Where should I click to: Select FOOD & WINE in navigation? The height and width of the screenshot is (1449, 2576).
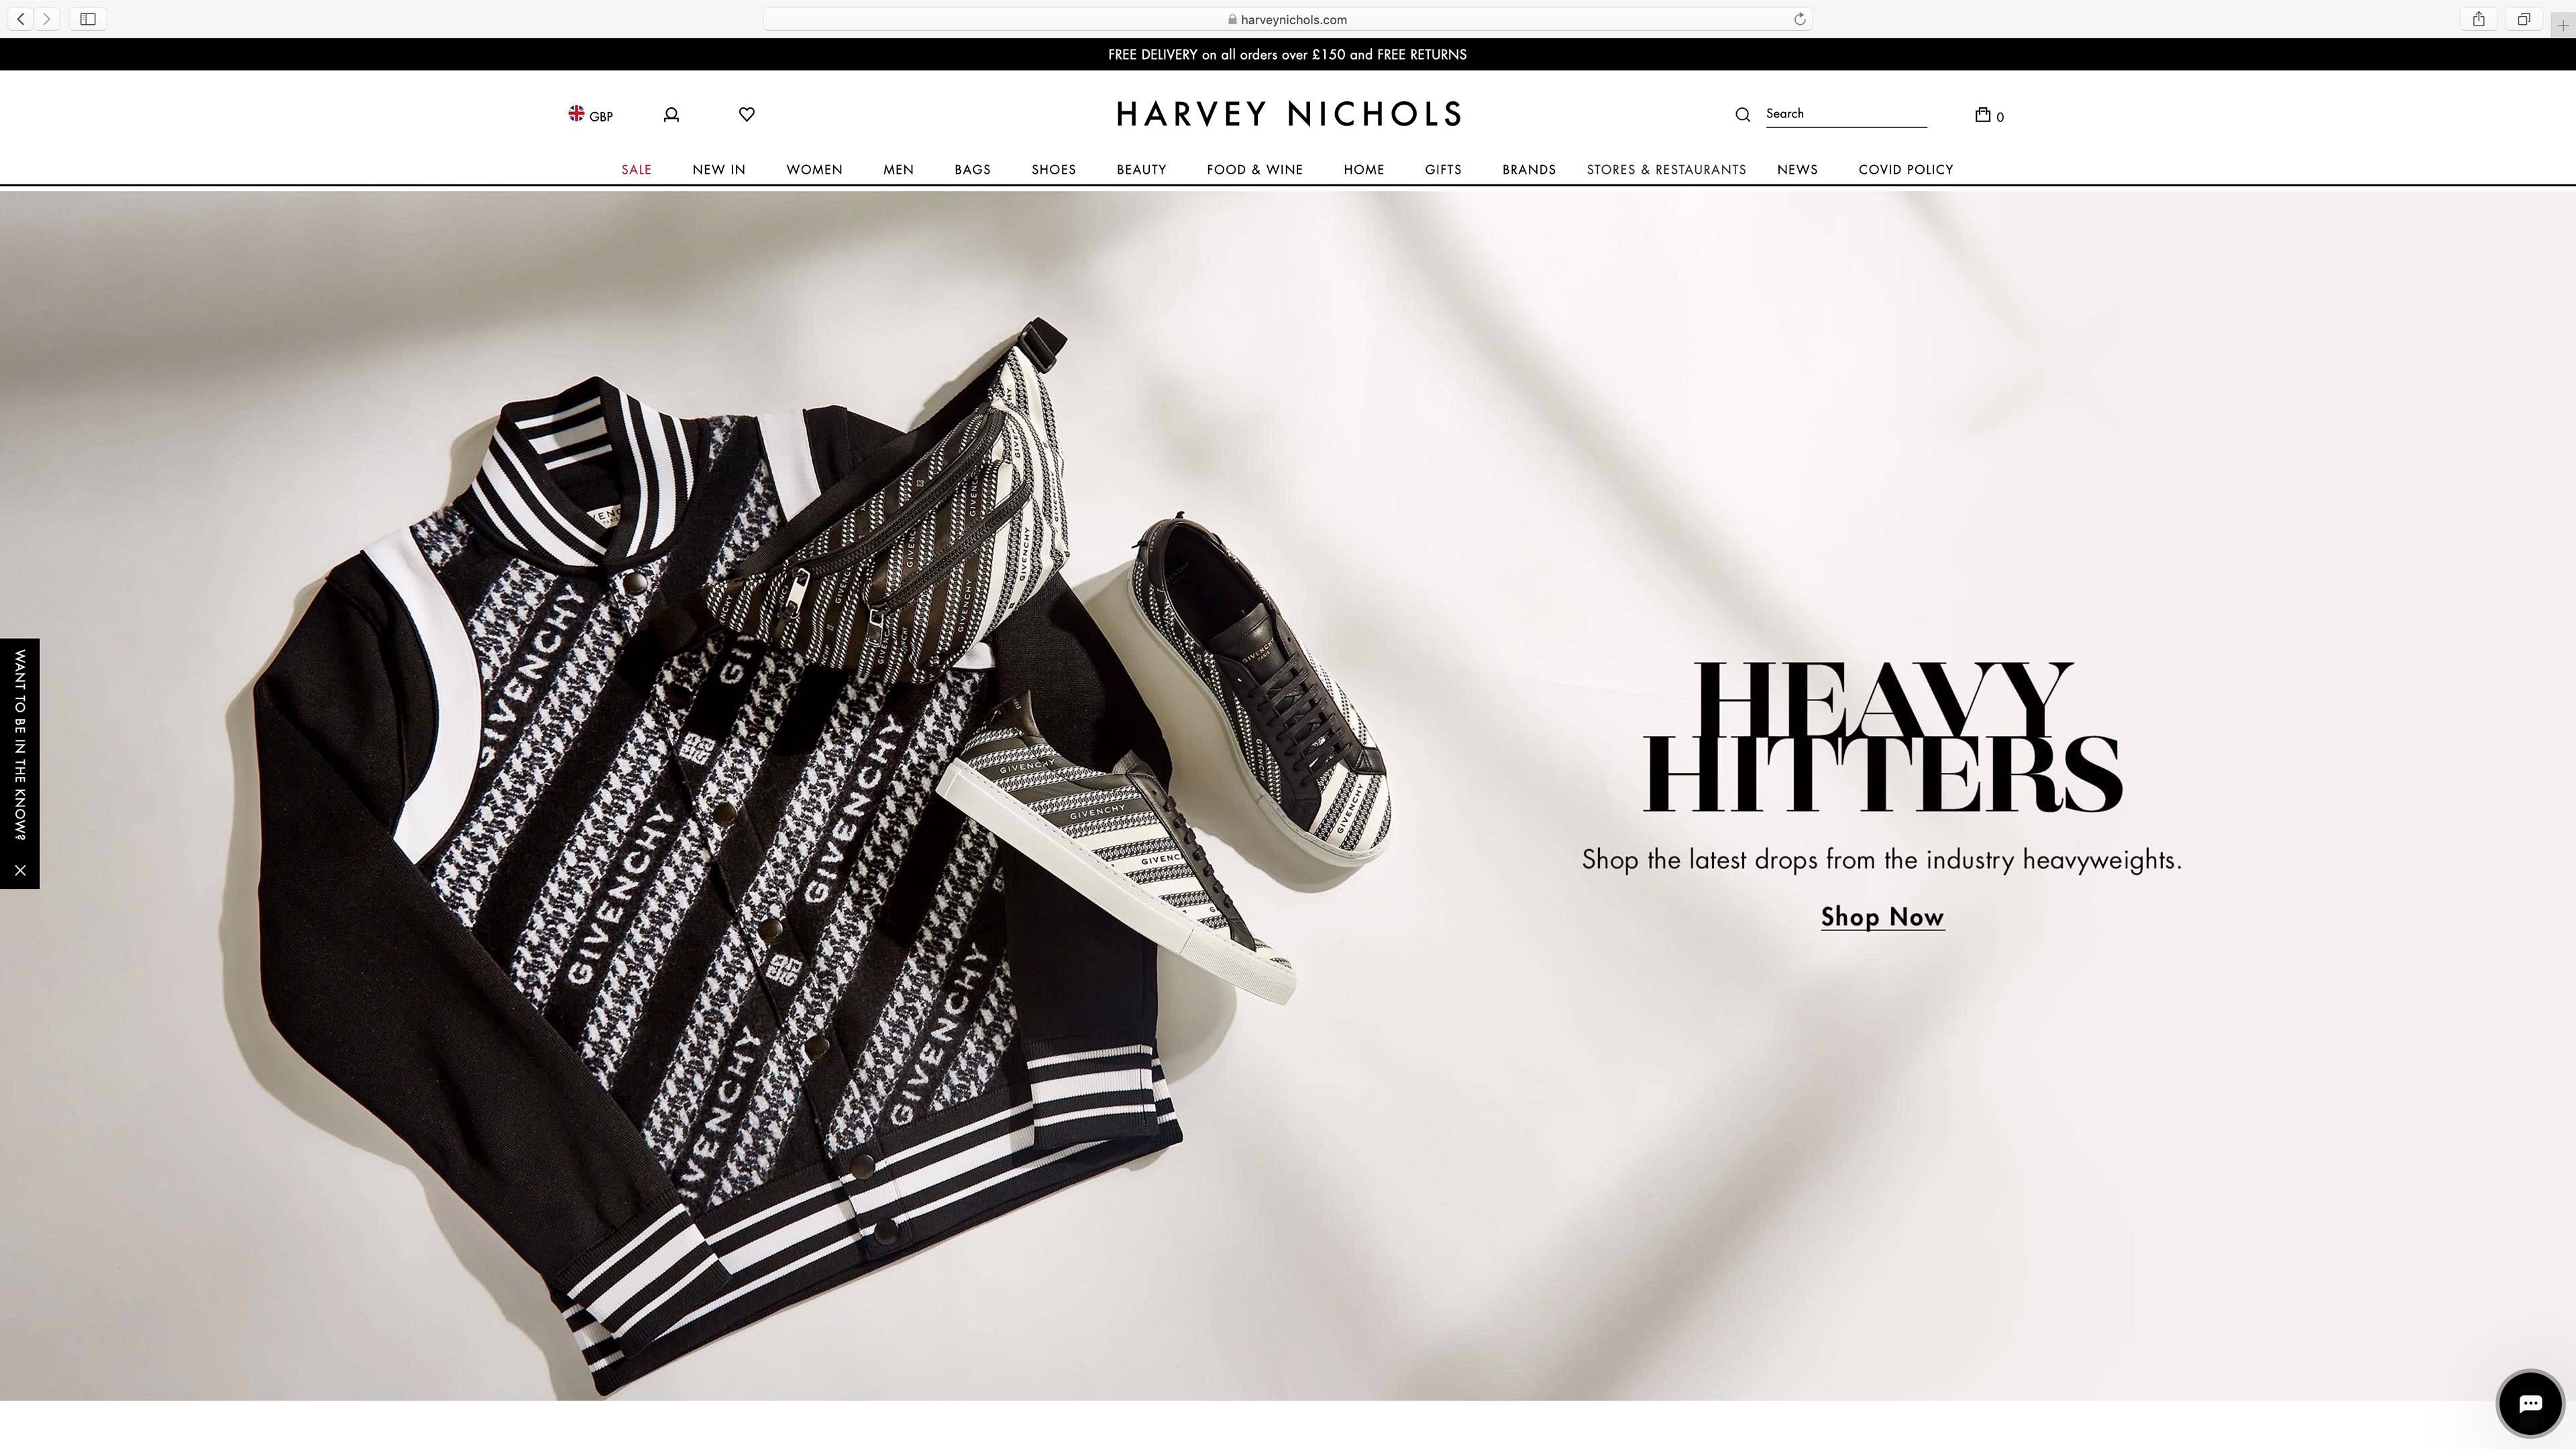pyautogui.click(x=1254, y=169)
